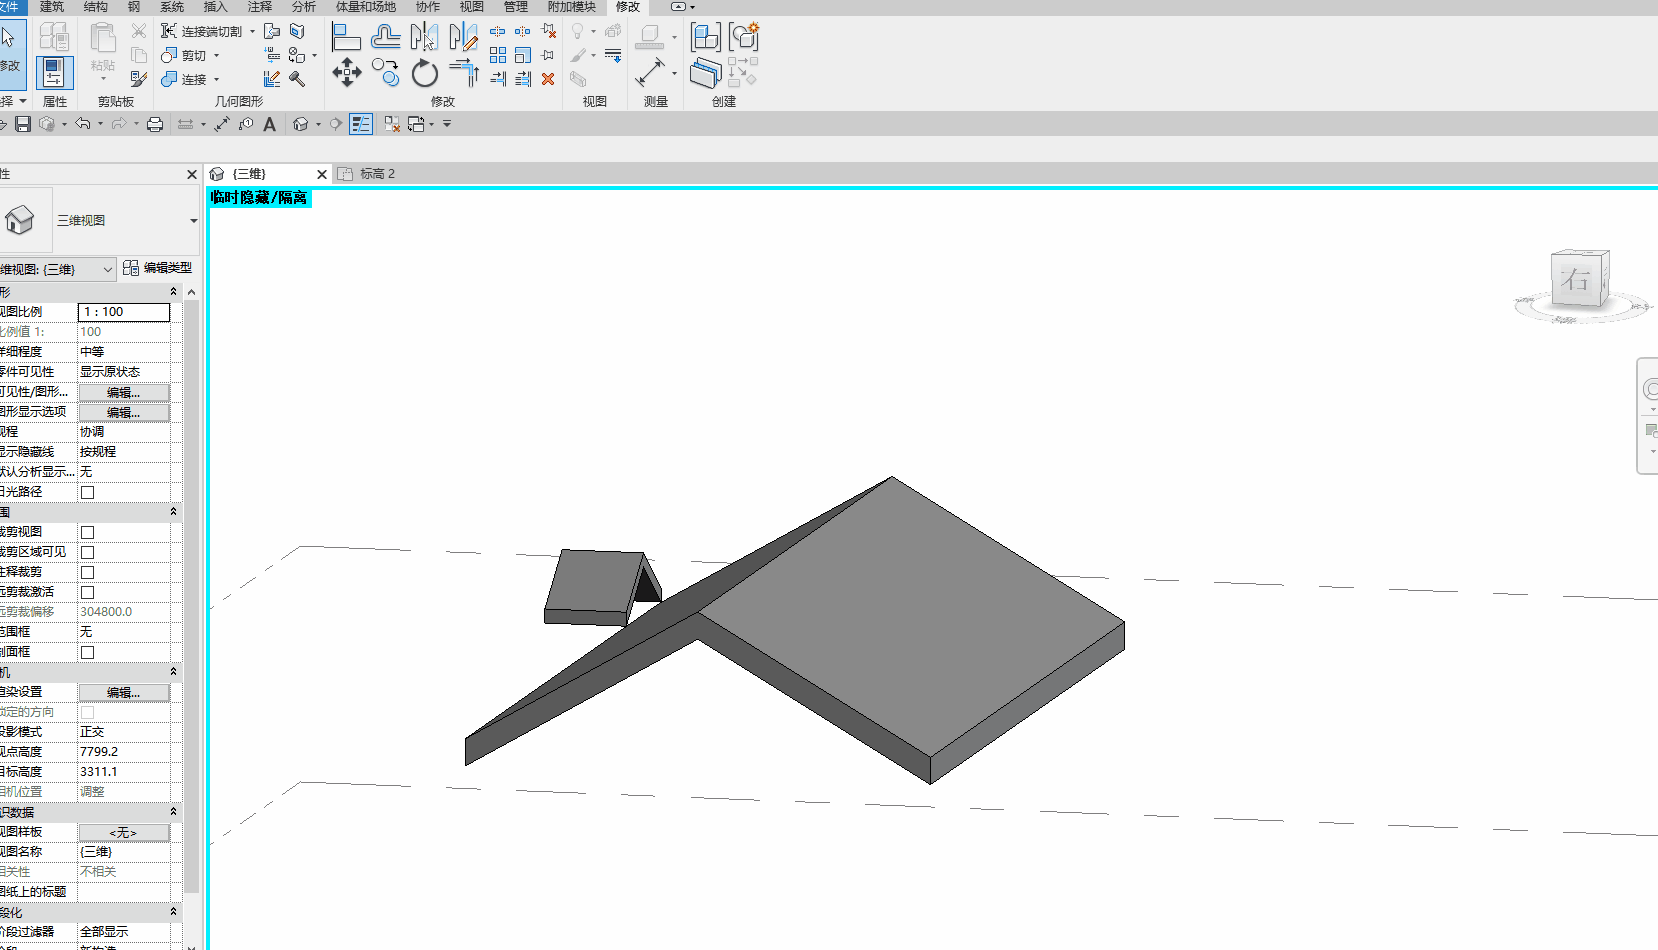Open the 连接 dropdown arrow
This screenshot has width=1658, height=950.
tap(216, 80)
